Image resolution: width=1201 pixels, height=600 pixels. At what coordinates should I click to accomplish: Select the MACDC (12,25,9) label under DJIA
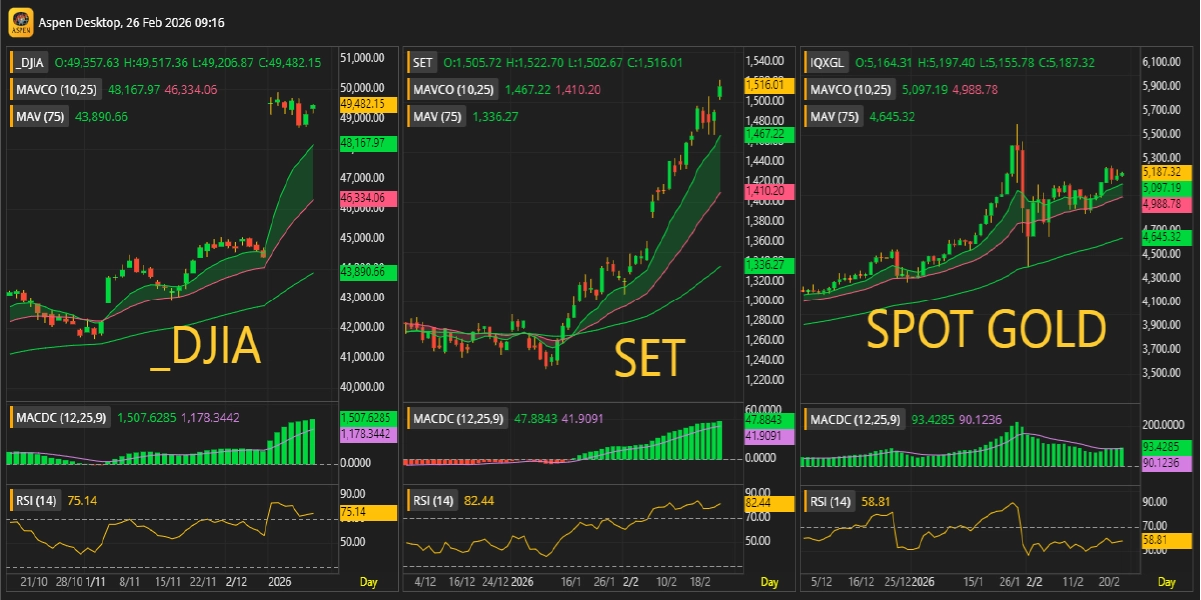pyautogui.click(x=61, y=417)
